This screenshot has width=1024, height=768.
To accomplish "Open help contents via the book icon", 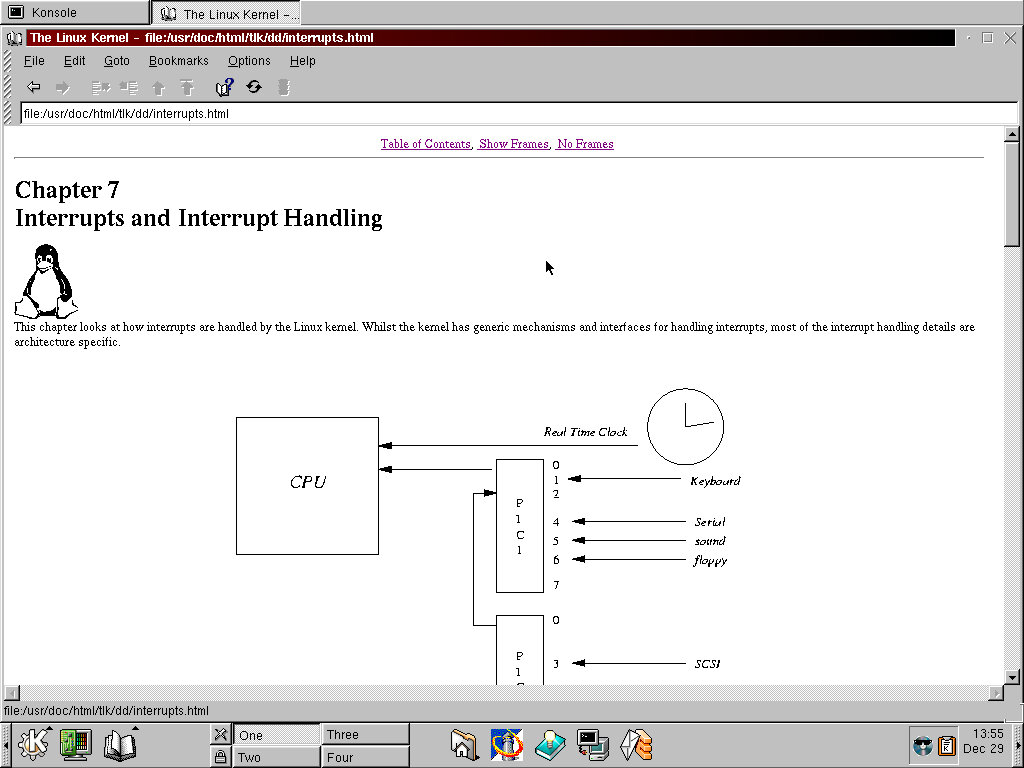I will point(225,87).
